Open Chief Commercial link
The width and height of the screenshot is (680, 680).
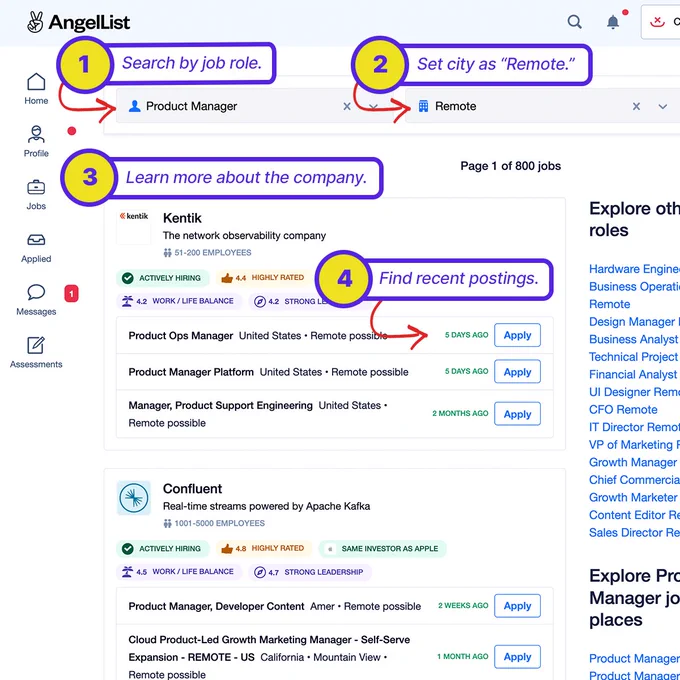click(x=634, y=480)
